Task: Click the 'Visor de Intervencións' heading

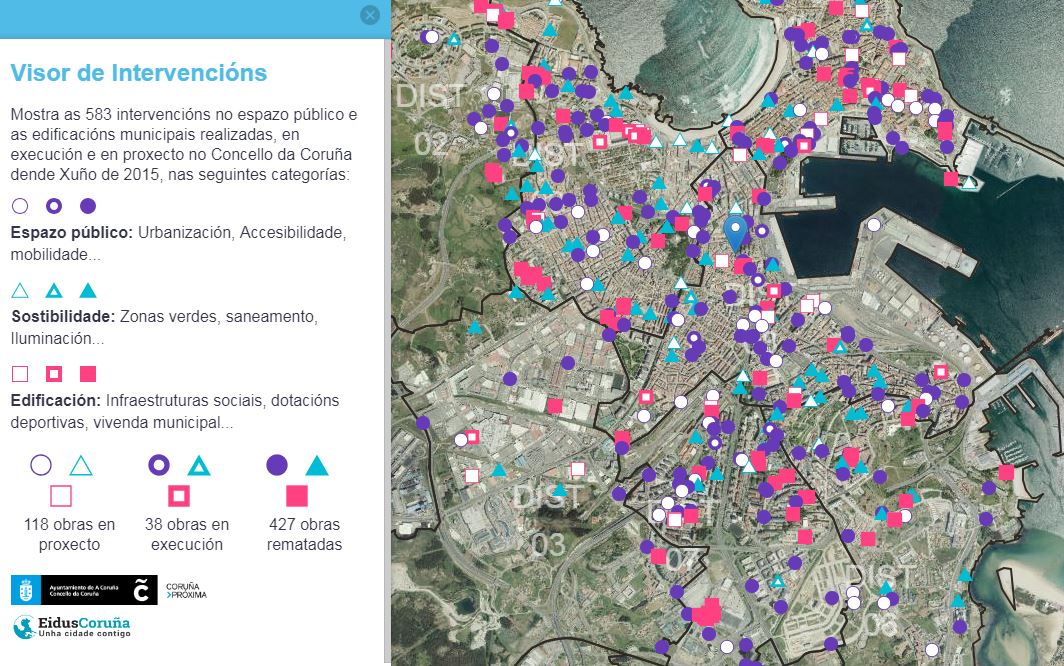Action: (x=138, y=73)
